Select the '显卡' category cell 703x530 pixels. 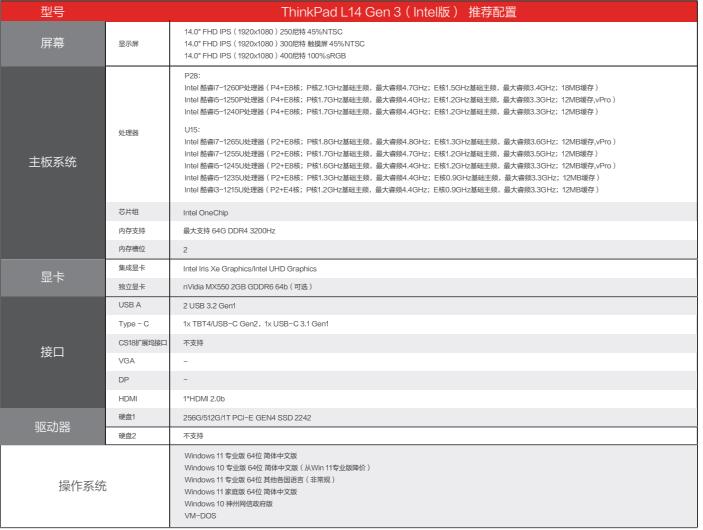pos(52,277)
